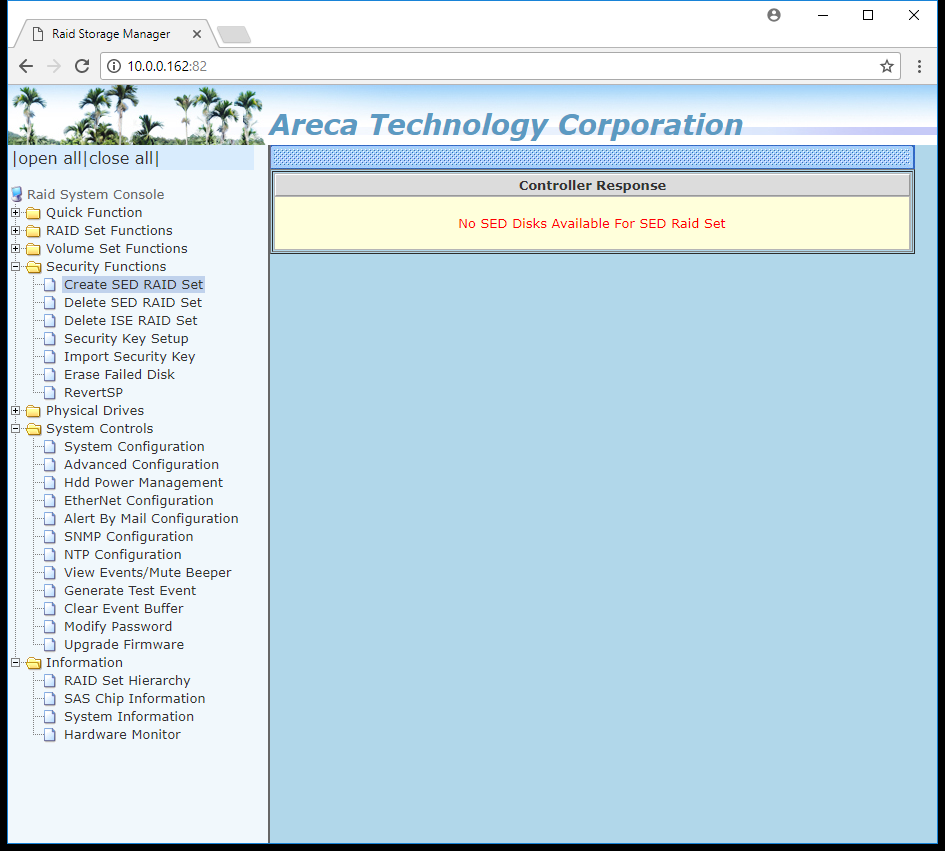Click the 'open all' link
Viewport: 945px width, 851px height.
coord(49,159)
